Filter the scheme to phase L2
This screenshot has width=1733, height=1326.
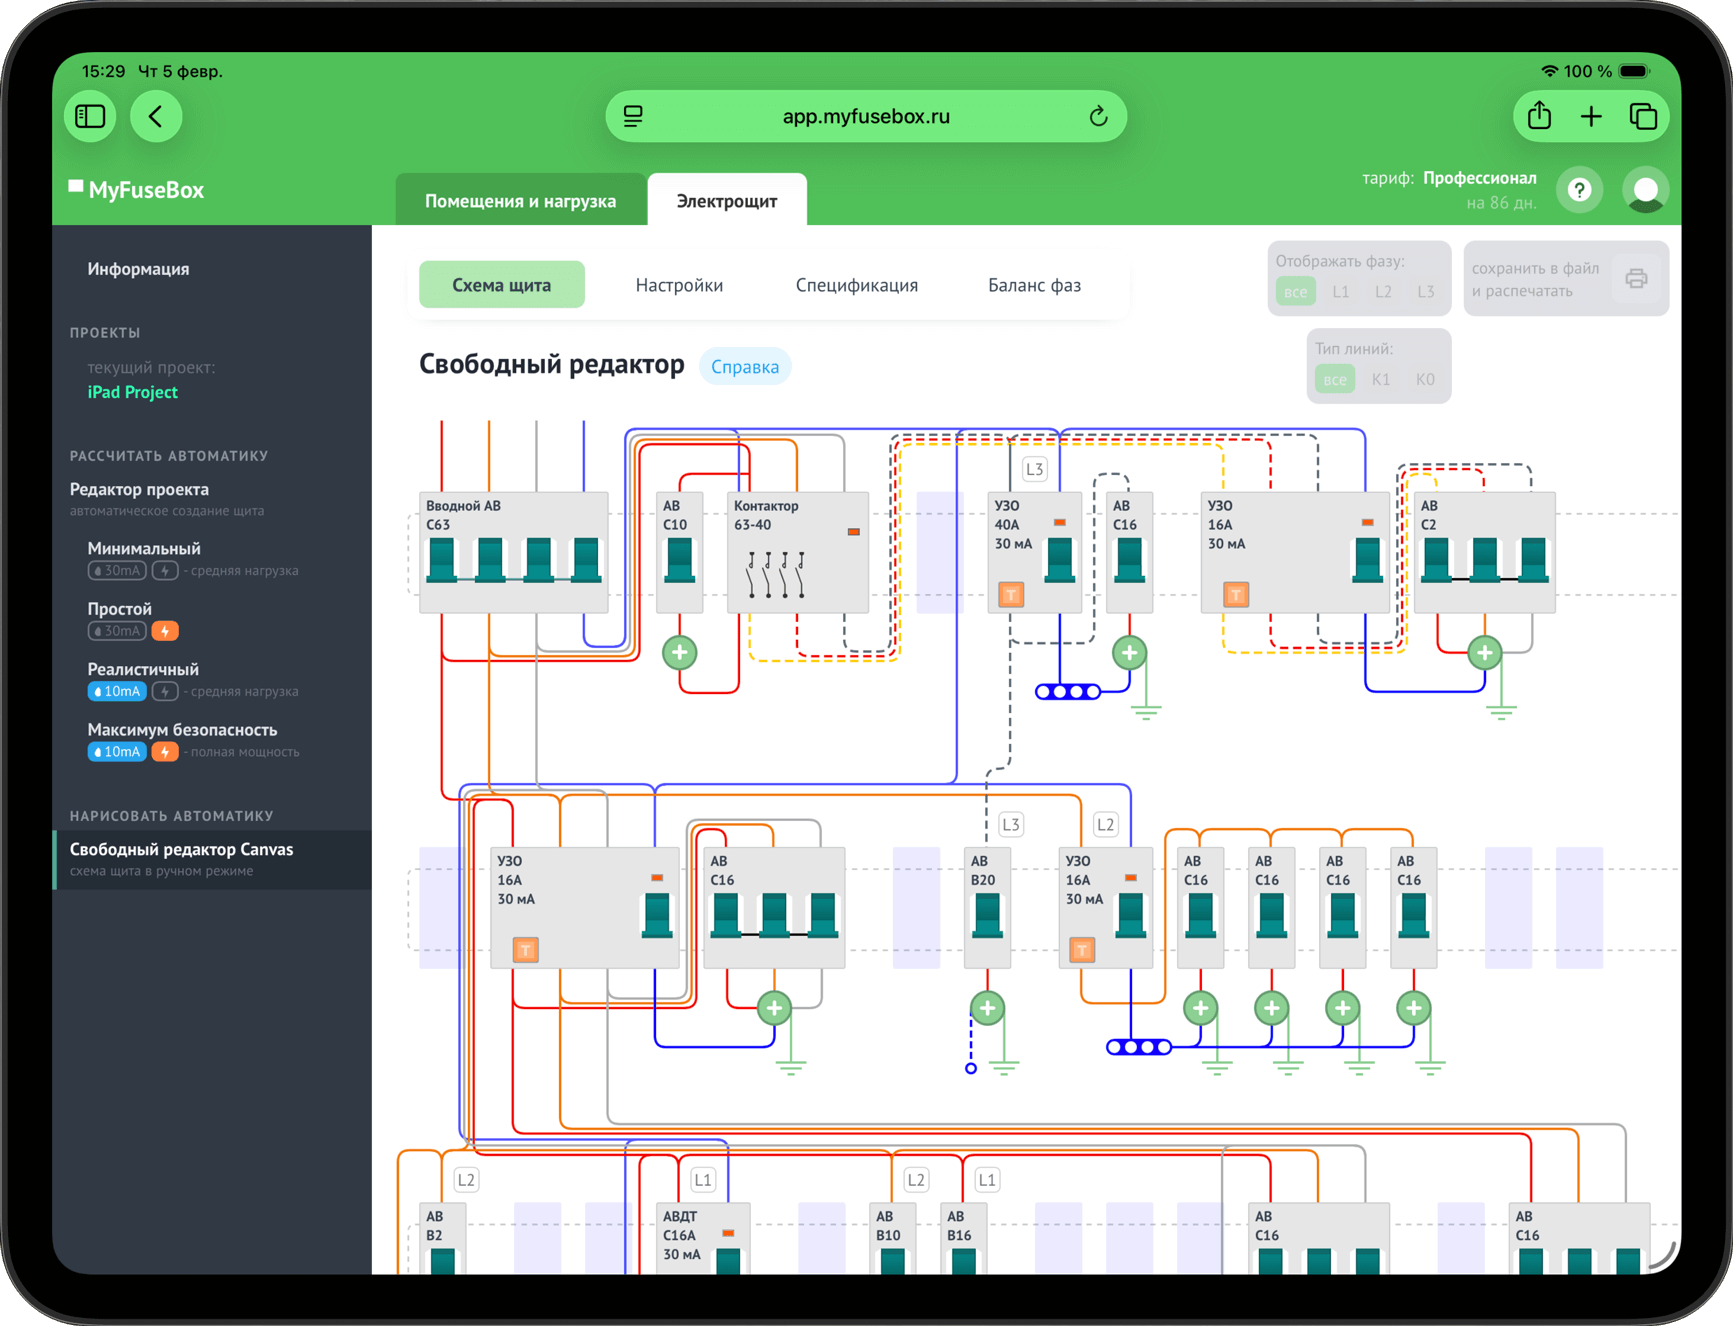(1383, 292)
